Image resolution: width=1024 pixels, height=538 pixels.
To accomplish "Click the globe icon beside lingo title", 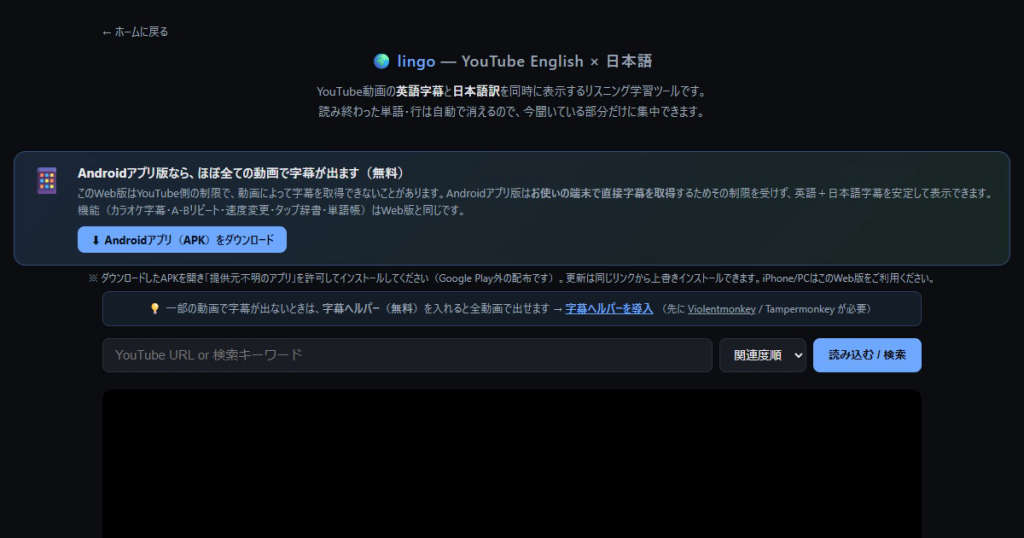I will [x=381, y=61].
